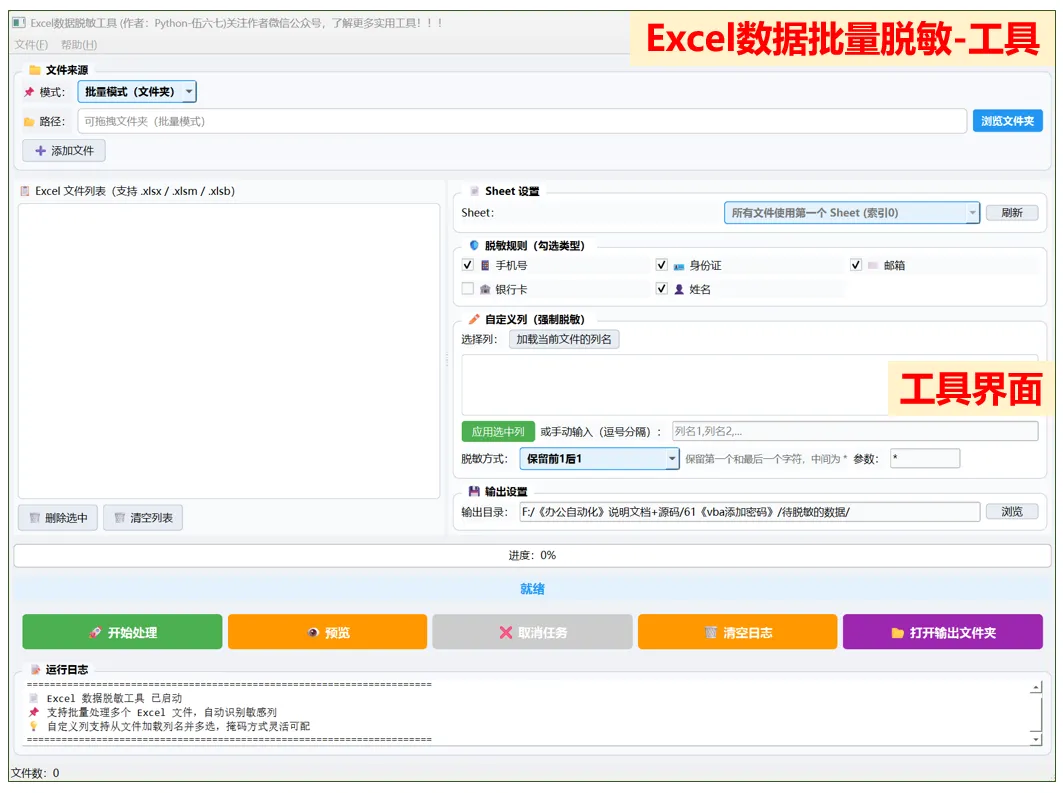Viewport: 1063px width, 793px height.
Task: Open the 文件(F) menu
Action: [x=31, y=45]
